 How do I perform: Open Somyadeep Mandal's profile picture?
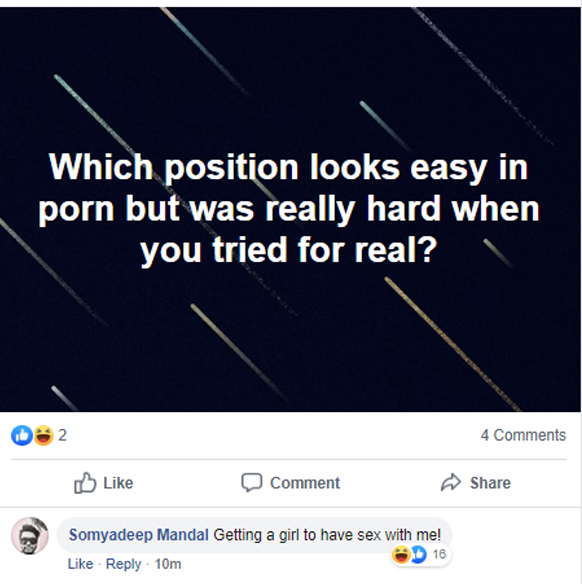tap(30, 536)
